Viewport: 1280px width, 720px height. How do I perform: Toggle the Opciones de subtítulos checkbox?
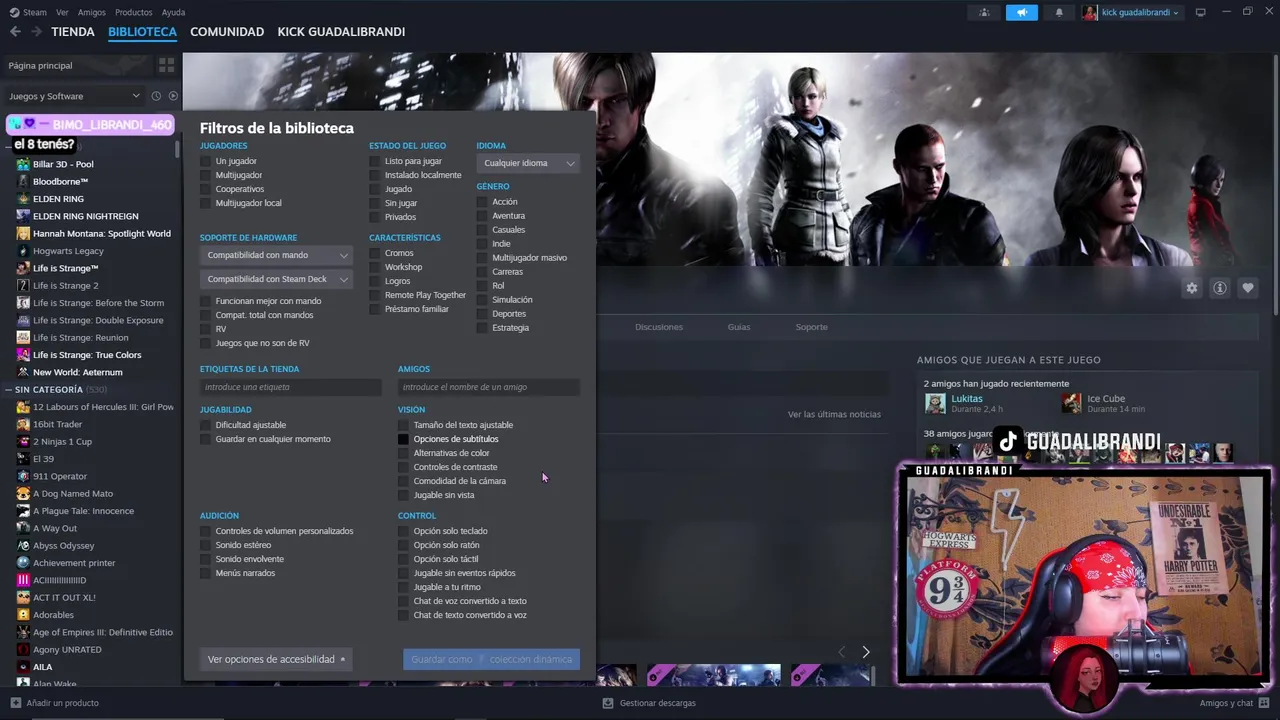point(404,439)
